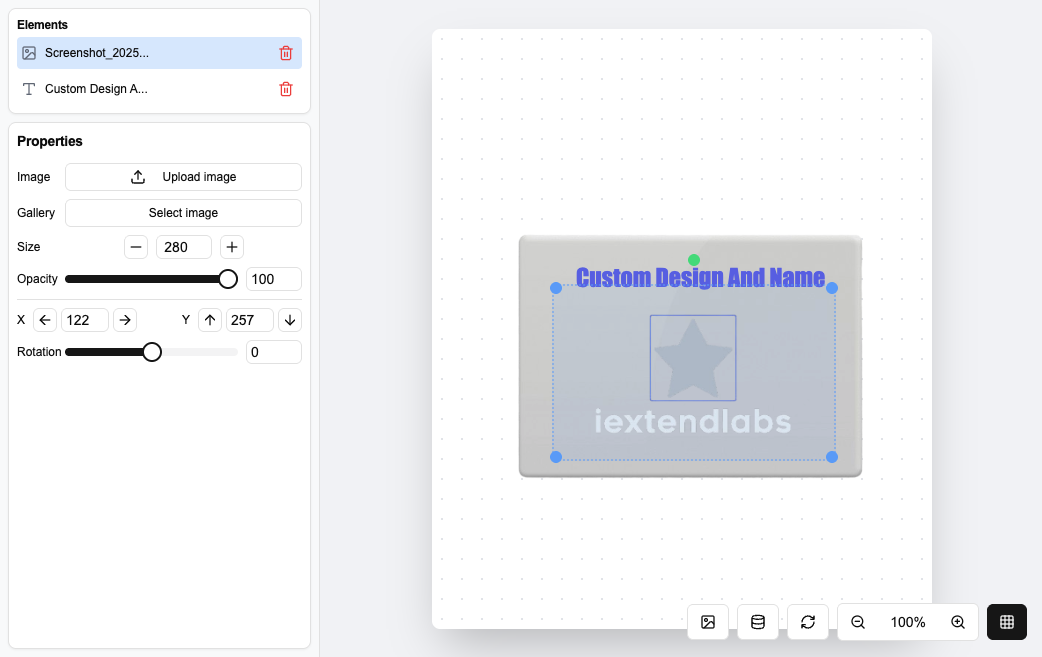This screenshot has width=1042, height=657.
Task: Increase size with plus button
Action: pyautogui.click(x=232, y=247)
